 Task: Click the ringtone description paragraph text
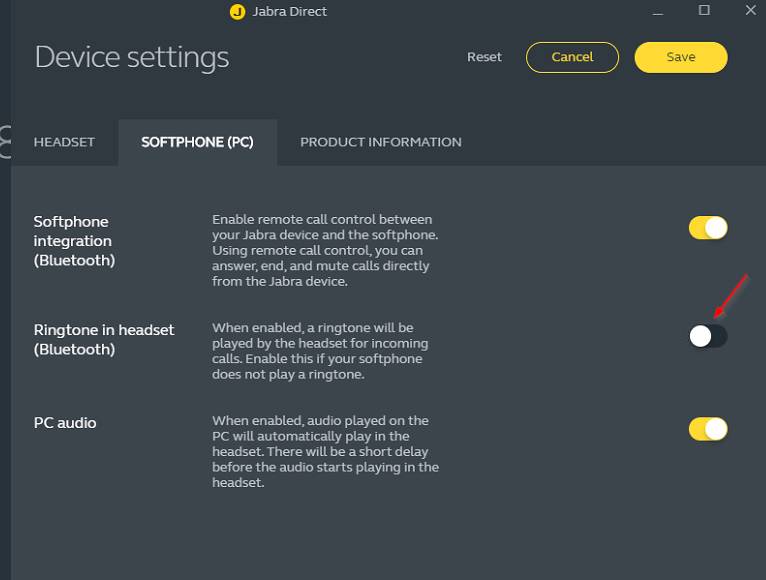pyautogui.click(x=320, y=351)
